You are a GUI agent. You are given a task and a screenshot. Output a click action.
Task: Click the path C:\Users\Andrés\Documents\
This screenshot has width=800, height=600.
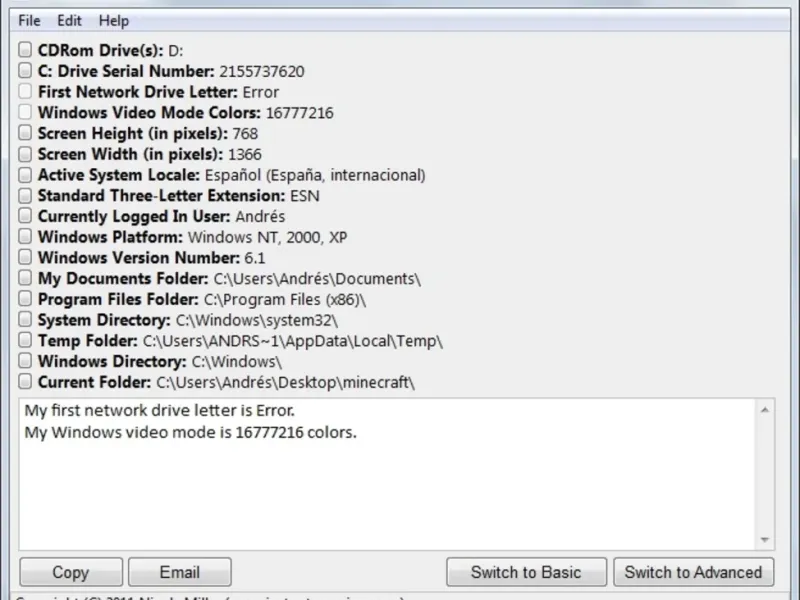tap(317, 279)
